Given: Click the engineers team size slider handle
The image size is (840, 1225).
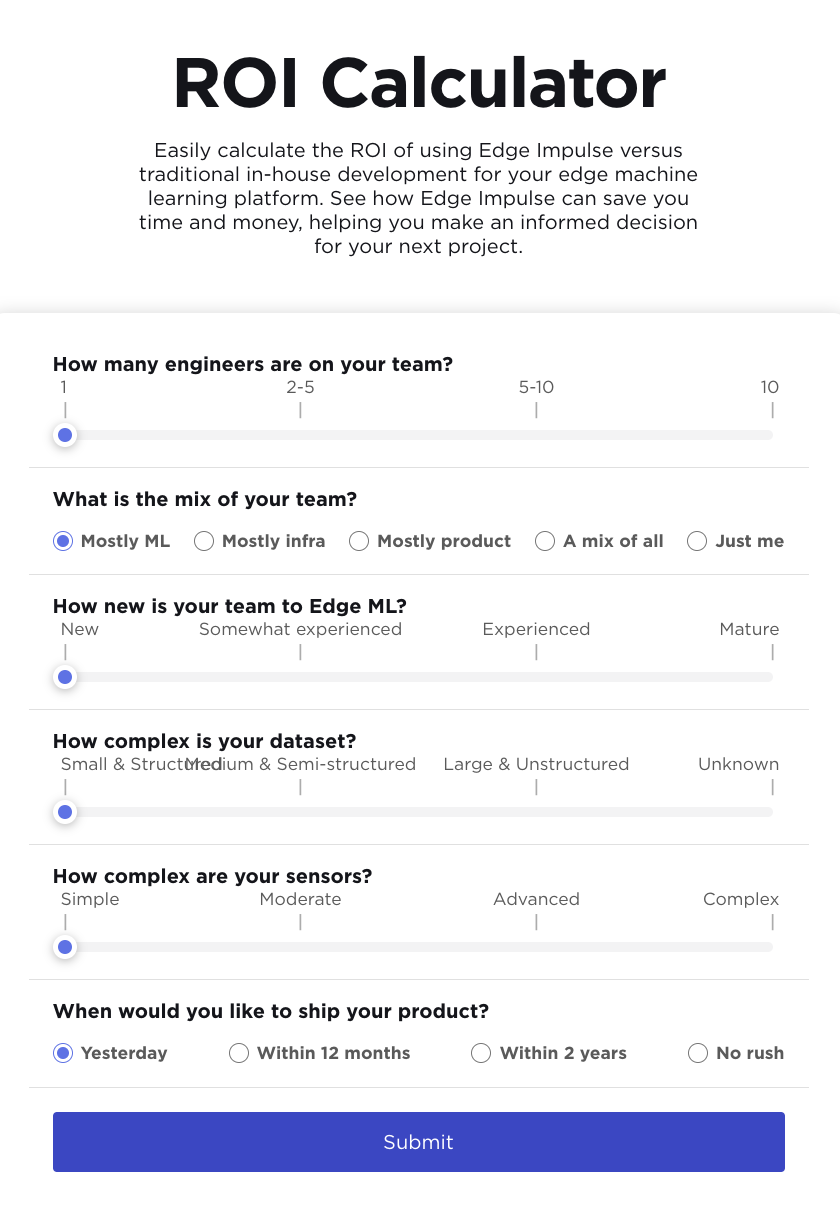Looking at the screenshot, I should (65, 435).
